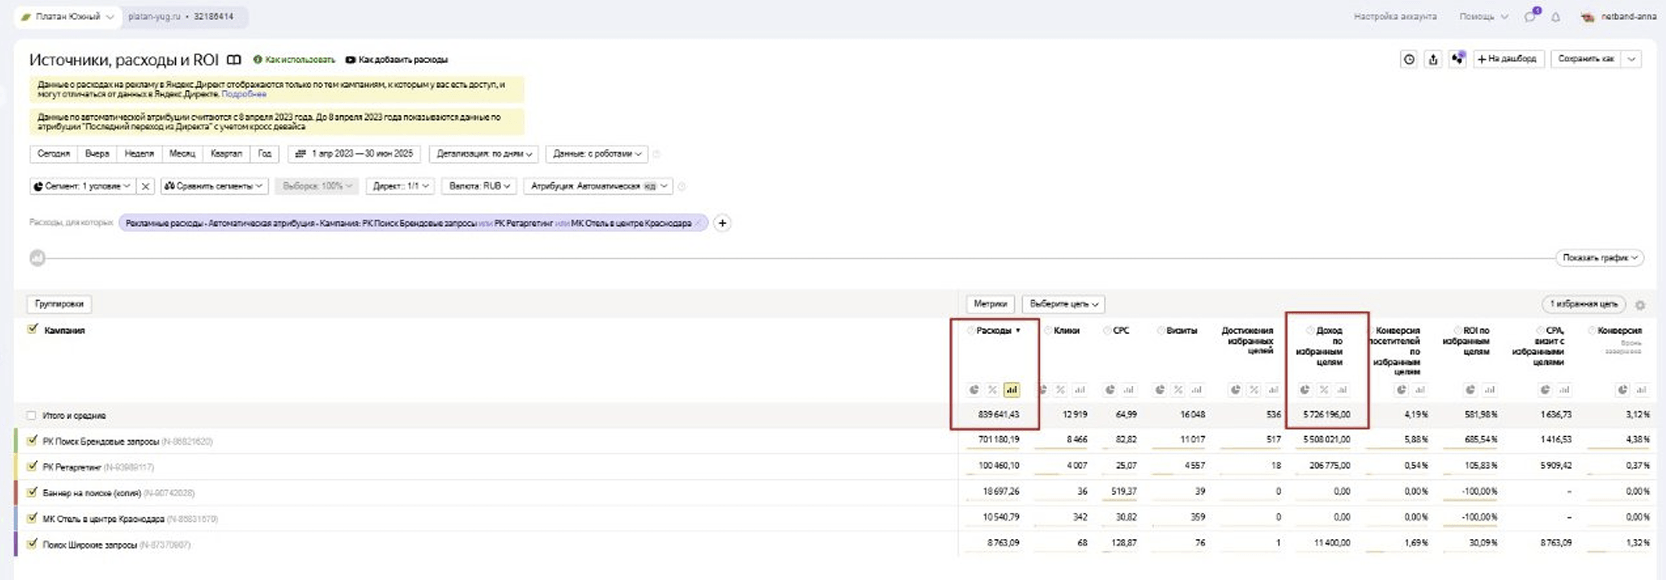Open table settings gear icon
This screenshot has width=1666, height=580.
[x=1640, y=305]
